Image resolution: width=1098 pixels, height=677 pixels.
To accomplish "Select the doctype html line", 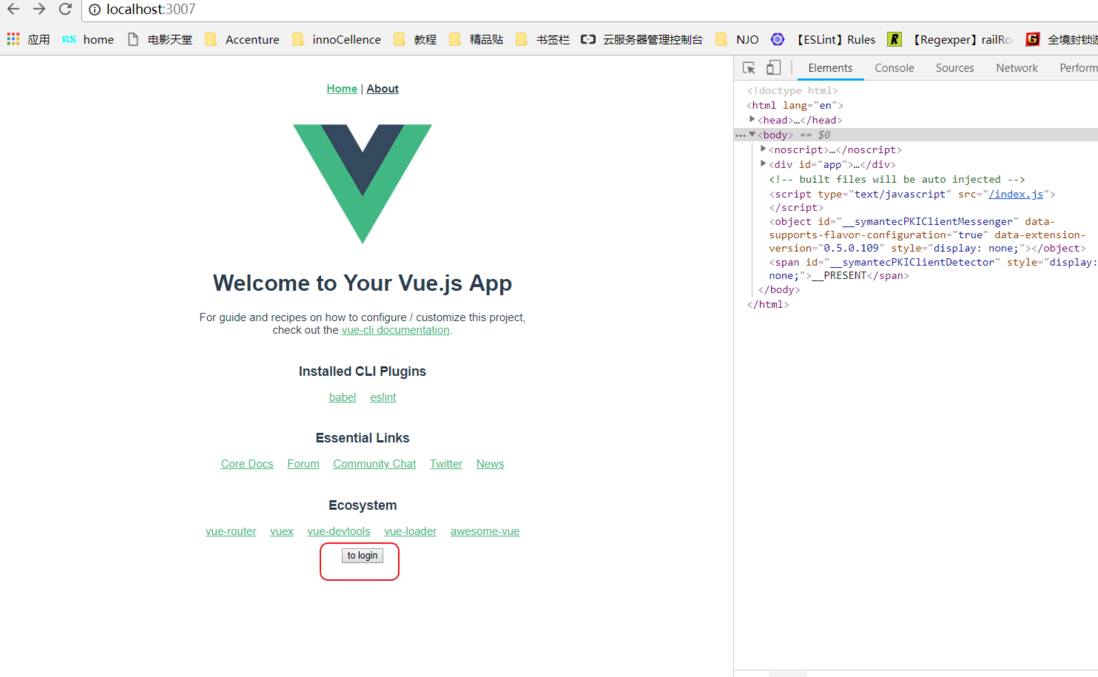I will click(x=792, y=90).
